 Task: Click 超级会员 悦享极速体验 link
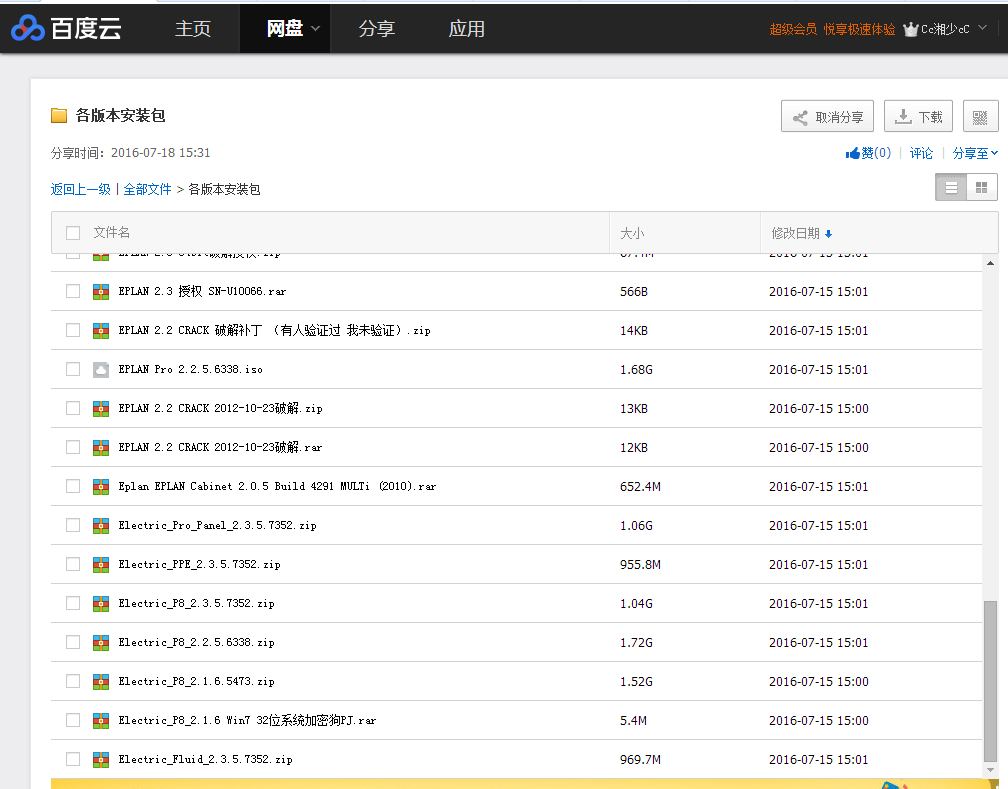click(832, 29)
